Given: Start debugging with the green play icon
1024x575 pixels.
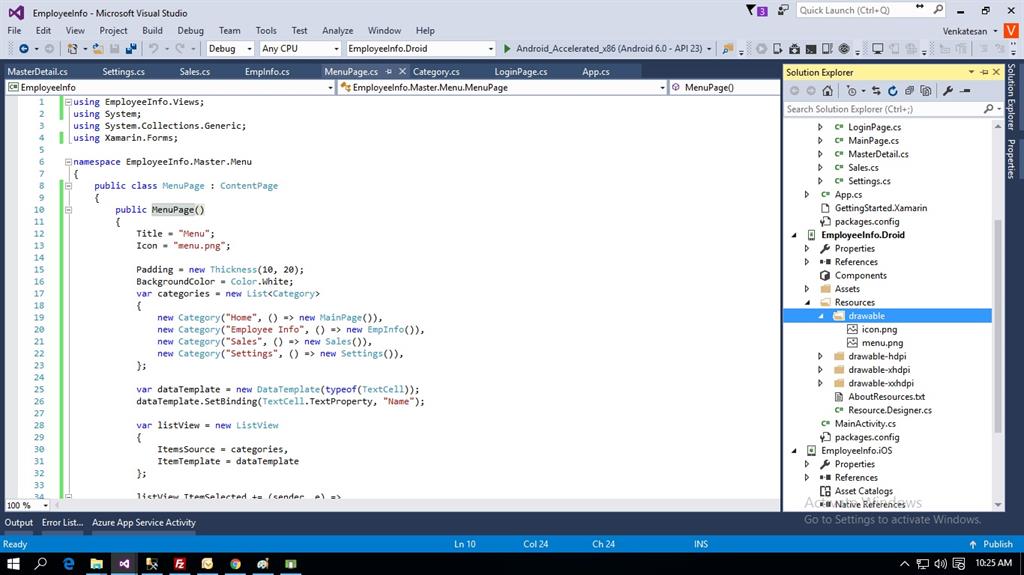Looking at the screenshot, I should tap(507, 49).
